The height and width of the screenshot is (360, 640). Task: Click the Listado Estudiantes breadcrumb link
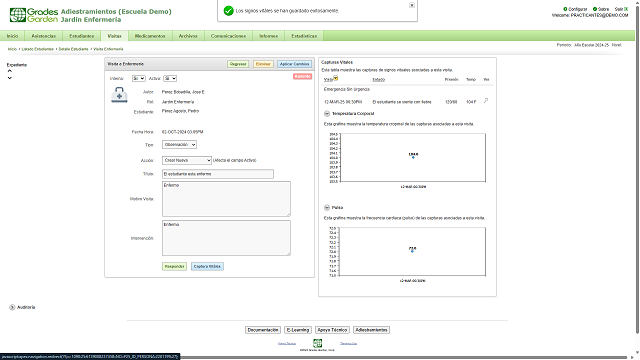[38, 49]
